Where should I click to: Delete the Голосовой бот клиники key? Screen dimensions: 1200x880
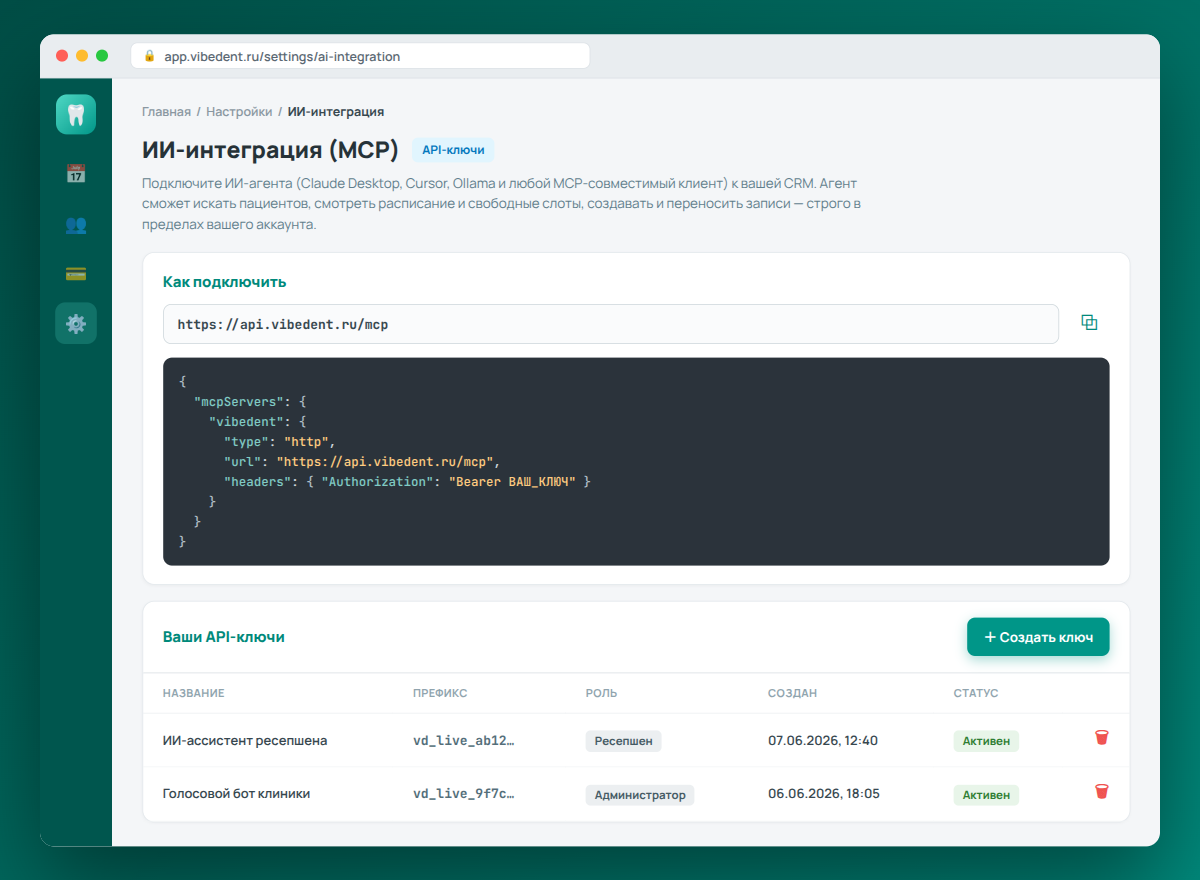click(1101, 792)
